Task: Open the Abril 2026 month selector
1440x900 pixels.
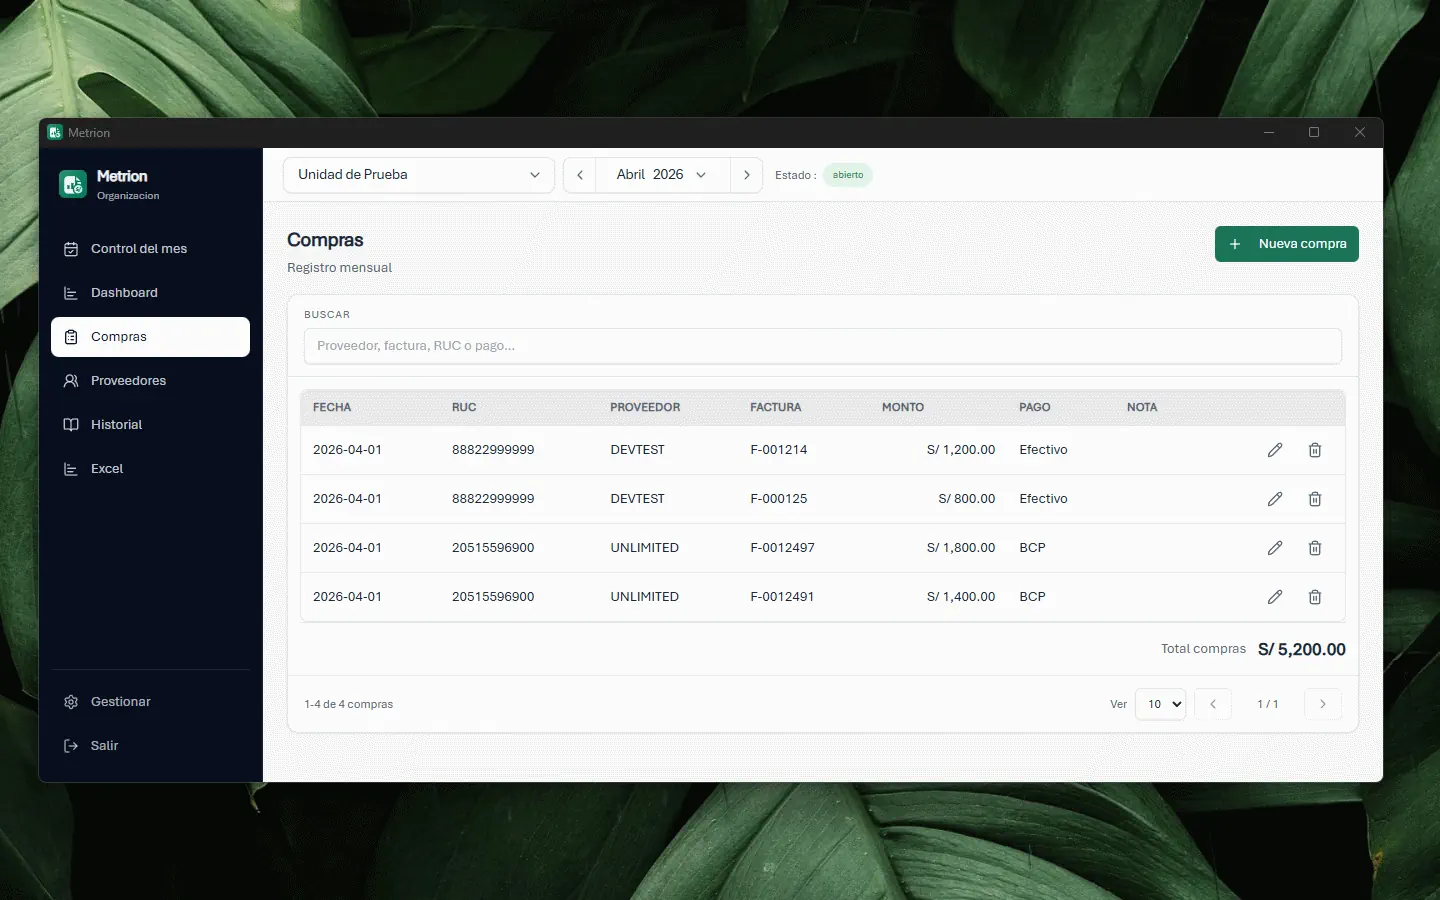Action: 662,175
